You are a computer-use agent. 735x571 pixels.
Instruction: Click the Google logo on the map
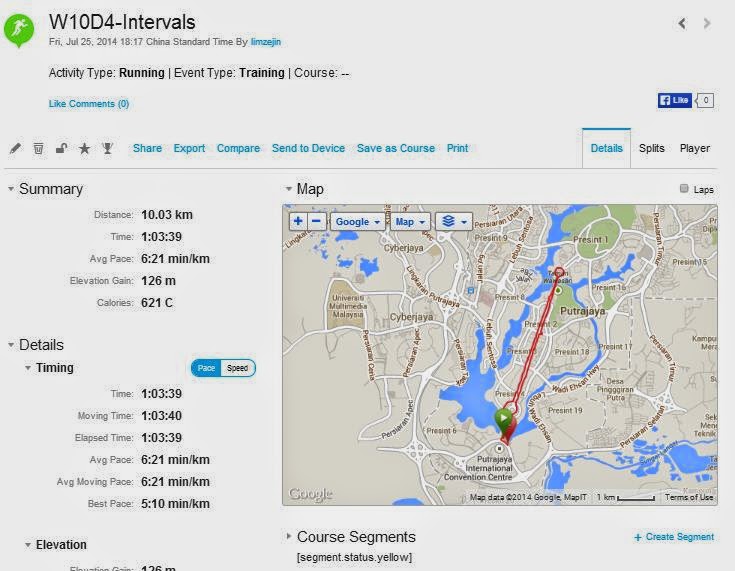pyautogui.click(x=310, y=494)
